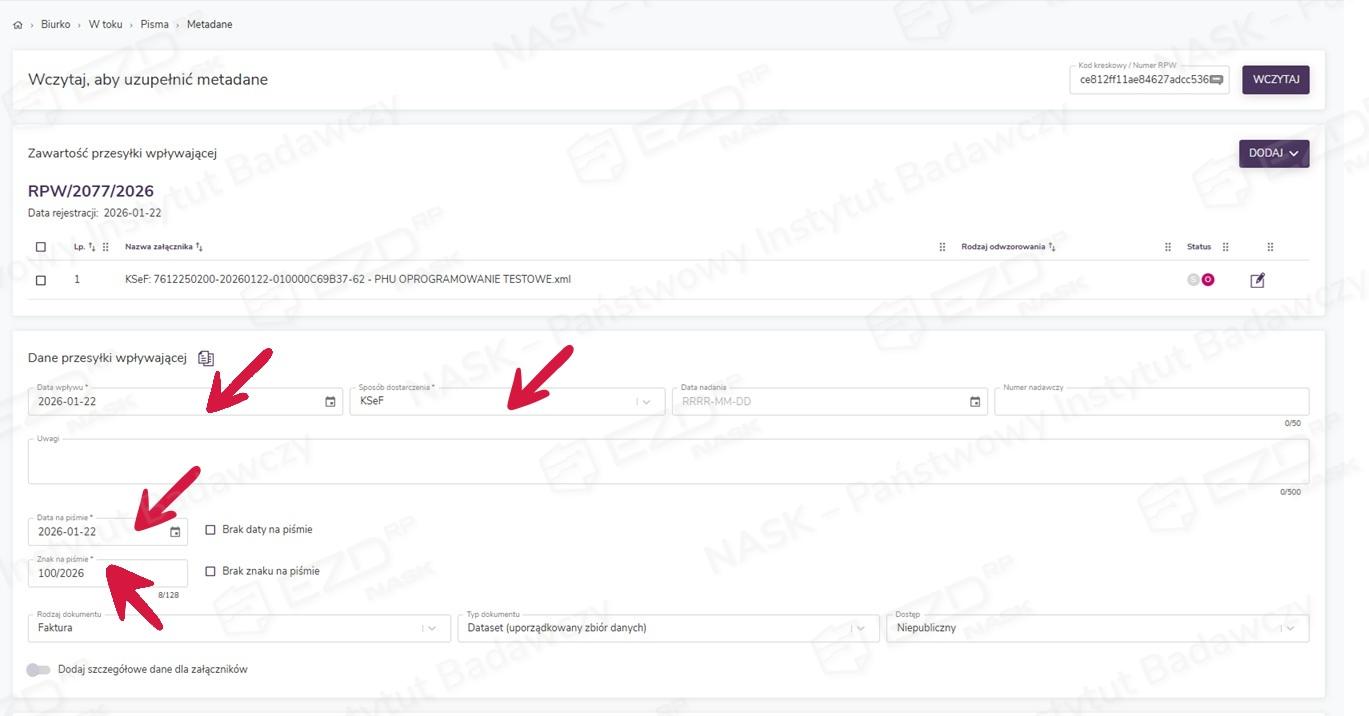Toggle Dodaj szczegółowe dane dla załączników switch
1369x716 pixels.
[38, 670]
